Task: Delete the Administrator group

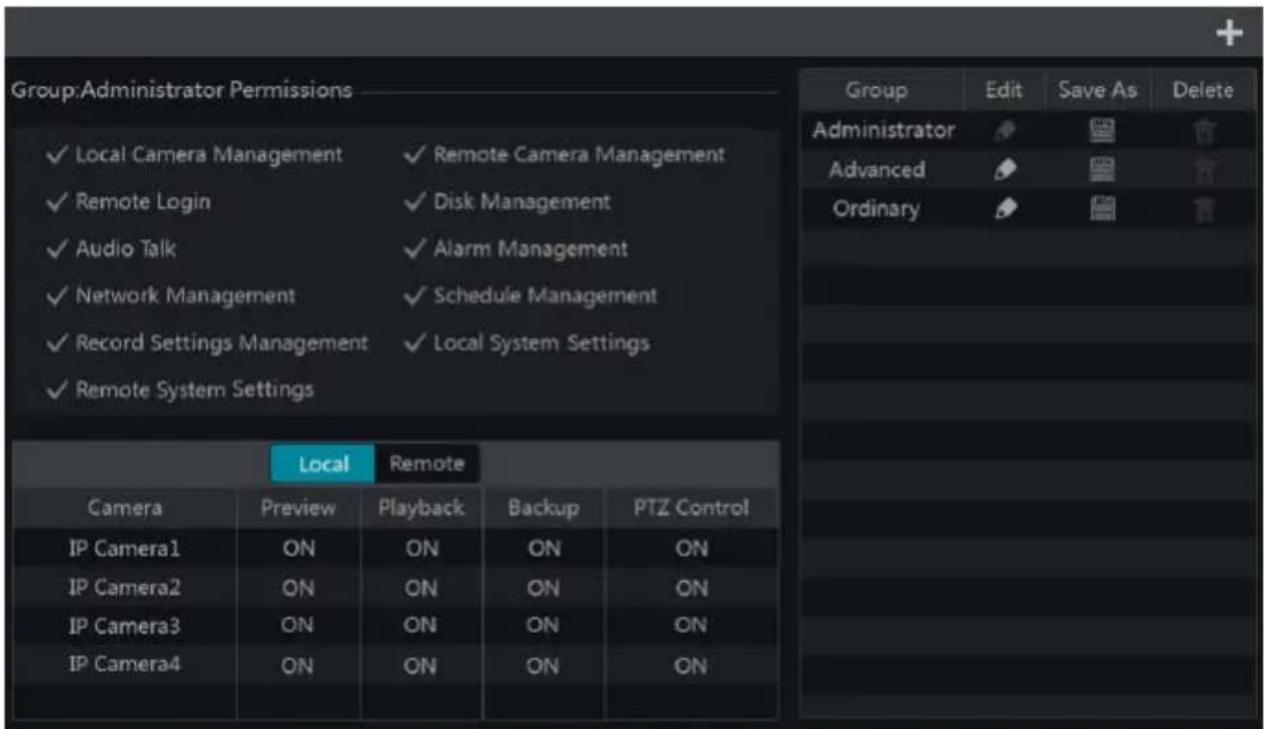Action: 1204,130
